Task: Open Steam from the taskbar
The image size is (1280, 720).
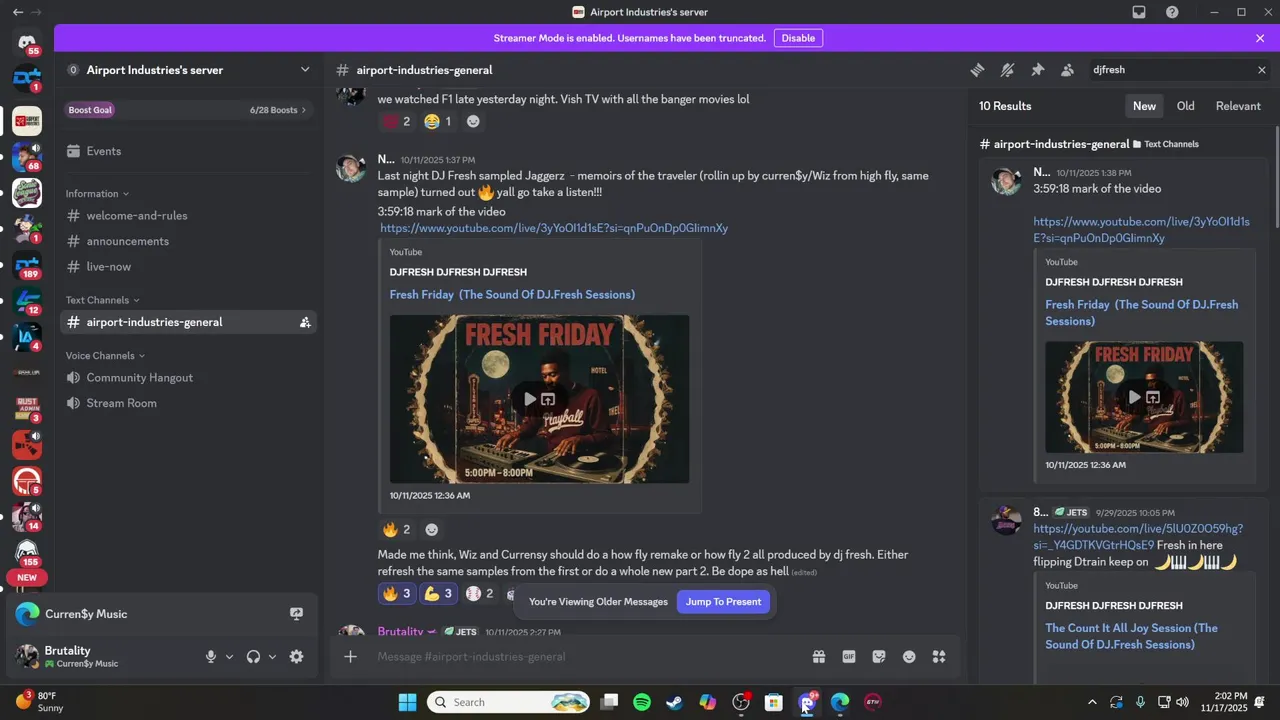Action: 675,702
